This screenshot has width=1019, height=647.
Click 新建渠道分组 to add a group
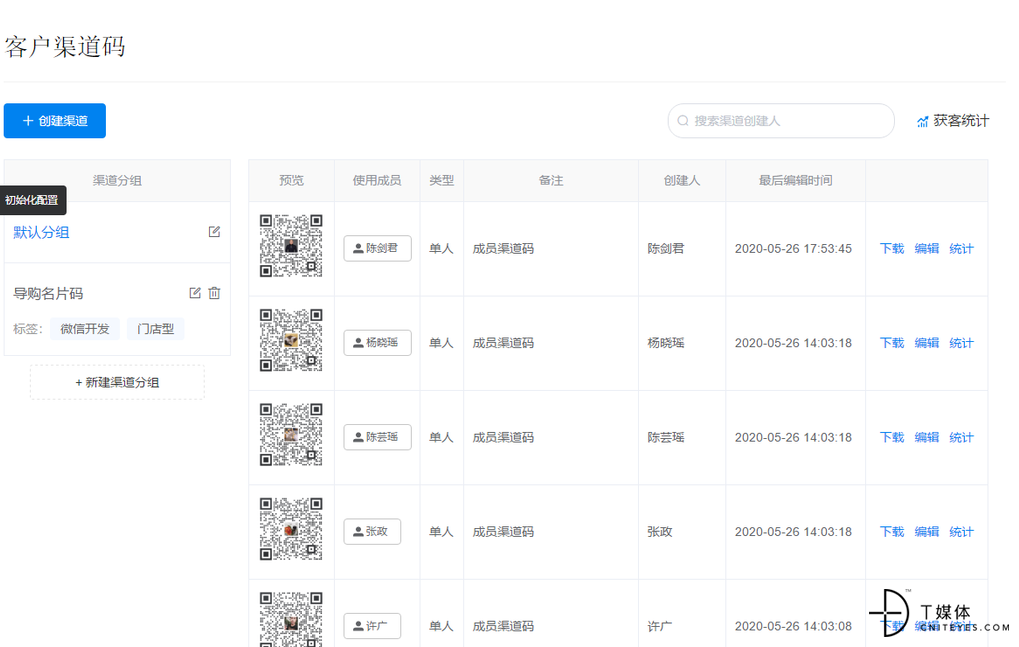[x=117, y=383]
